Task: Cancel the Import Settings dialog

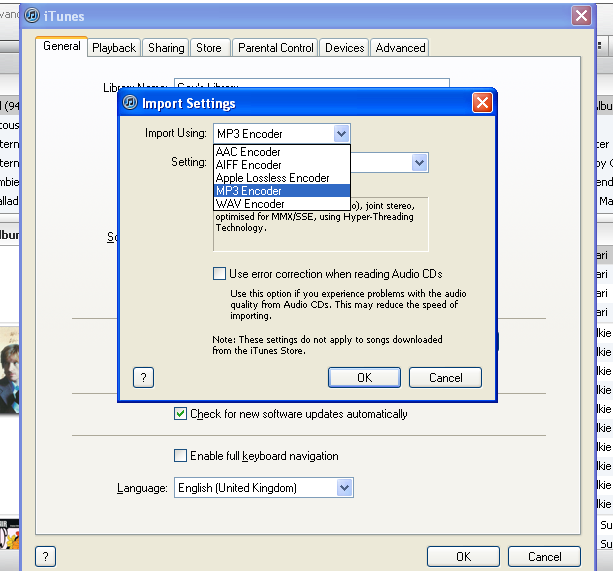Action: (x=445, y=378)
